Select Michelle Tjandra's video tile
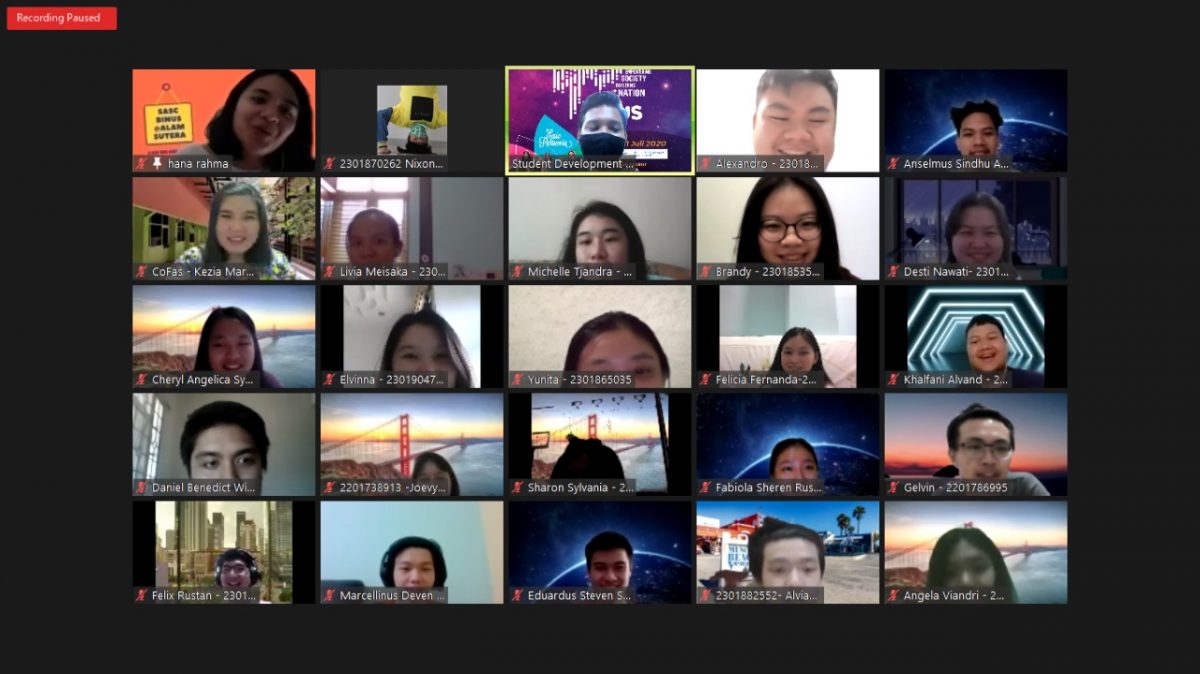Image resolution: width=1200 pixels, height=674 pixels. click(x=600, y=228)
